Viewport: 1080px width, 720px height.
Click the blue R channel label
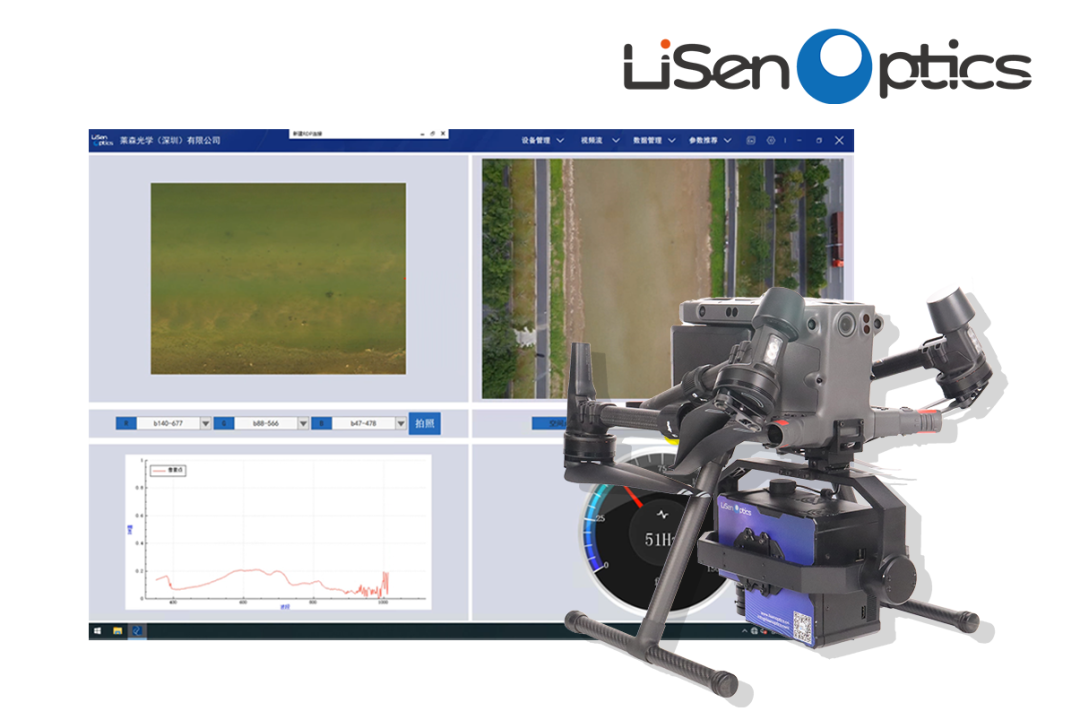click(126, 423)
